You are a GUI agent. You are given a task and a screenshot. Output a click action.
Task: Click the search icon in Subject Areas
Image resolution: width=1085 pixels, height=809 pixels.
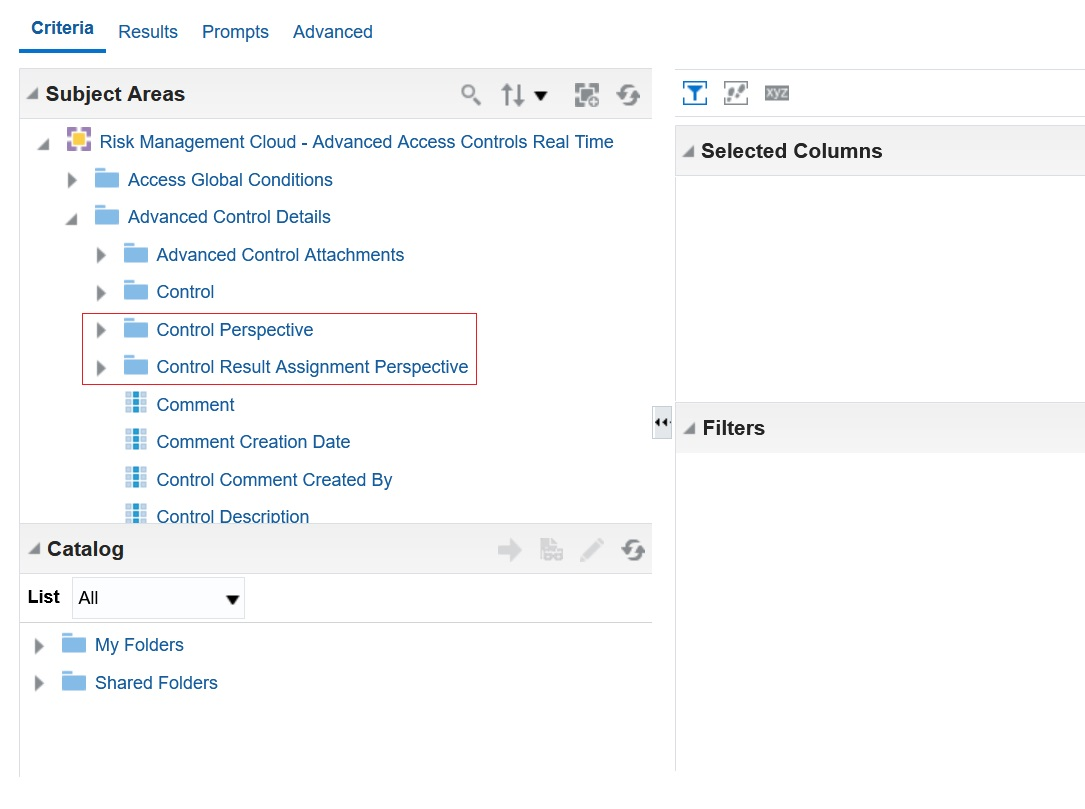470,95
